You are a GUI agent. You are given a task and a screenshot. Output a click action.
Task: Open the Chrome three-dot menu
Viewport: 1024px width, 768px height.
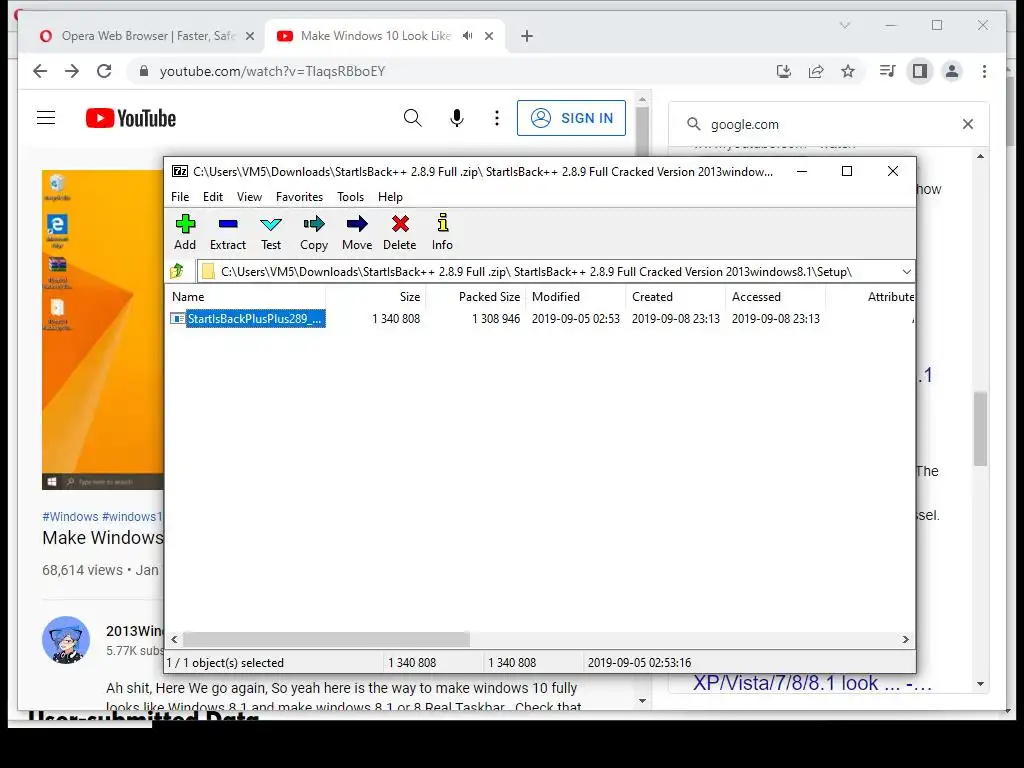pyautogui.click(x=984, y=71)
